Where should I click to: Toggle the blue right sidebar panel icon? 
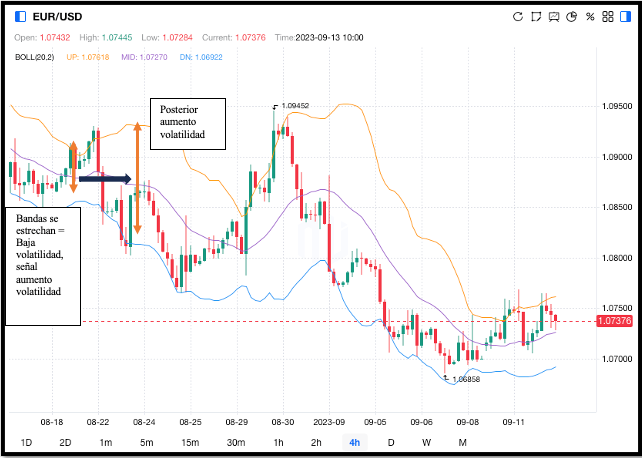pyautogui.click(x=624, y=16)
